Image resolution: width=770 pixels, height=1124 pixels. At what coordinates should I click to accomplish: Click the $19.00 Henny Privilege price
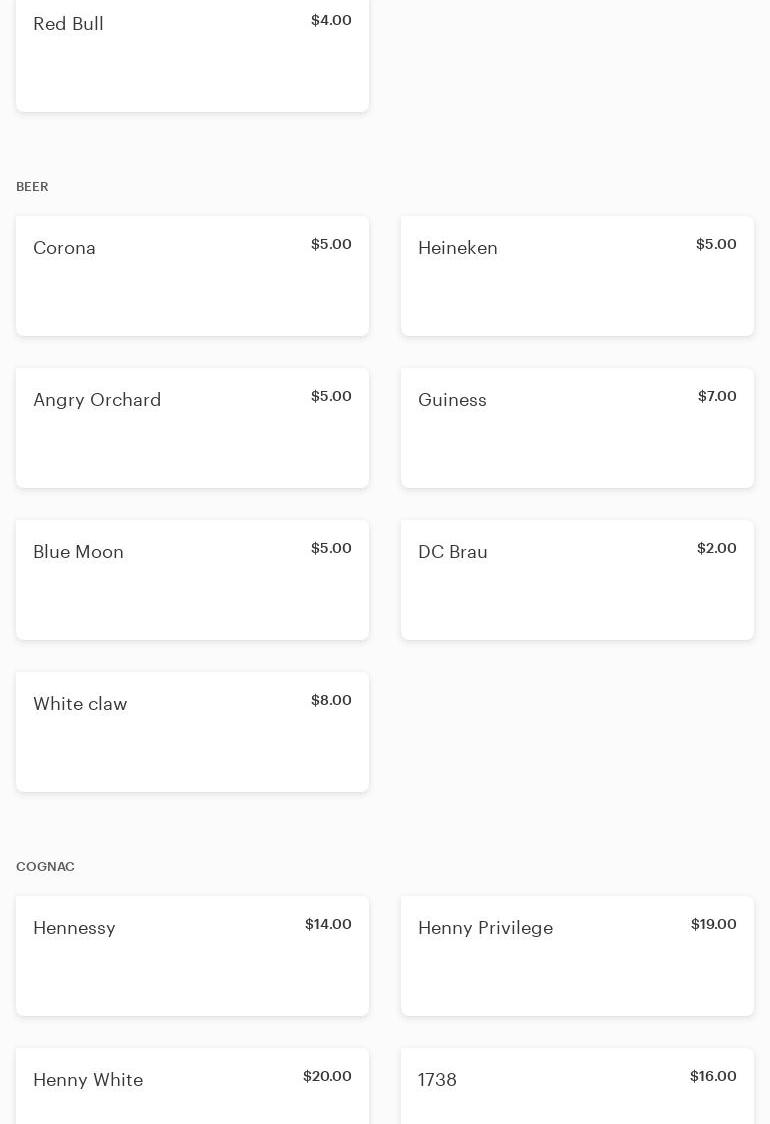(713, 924)
